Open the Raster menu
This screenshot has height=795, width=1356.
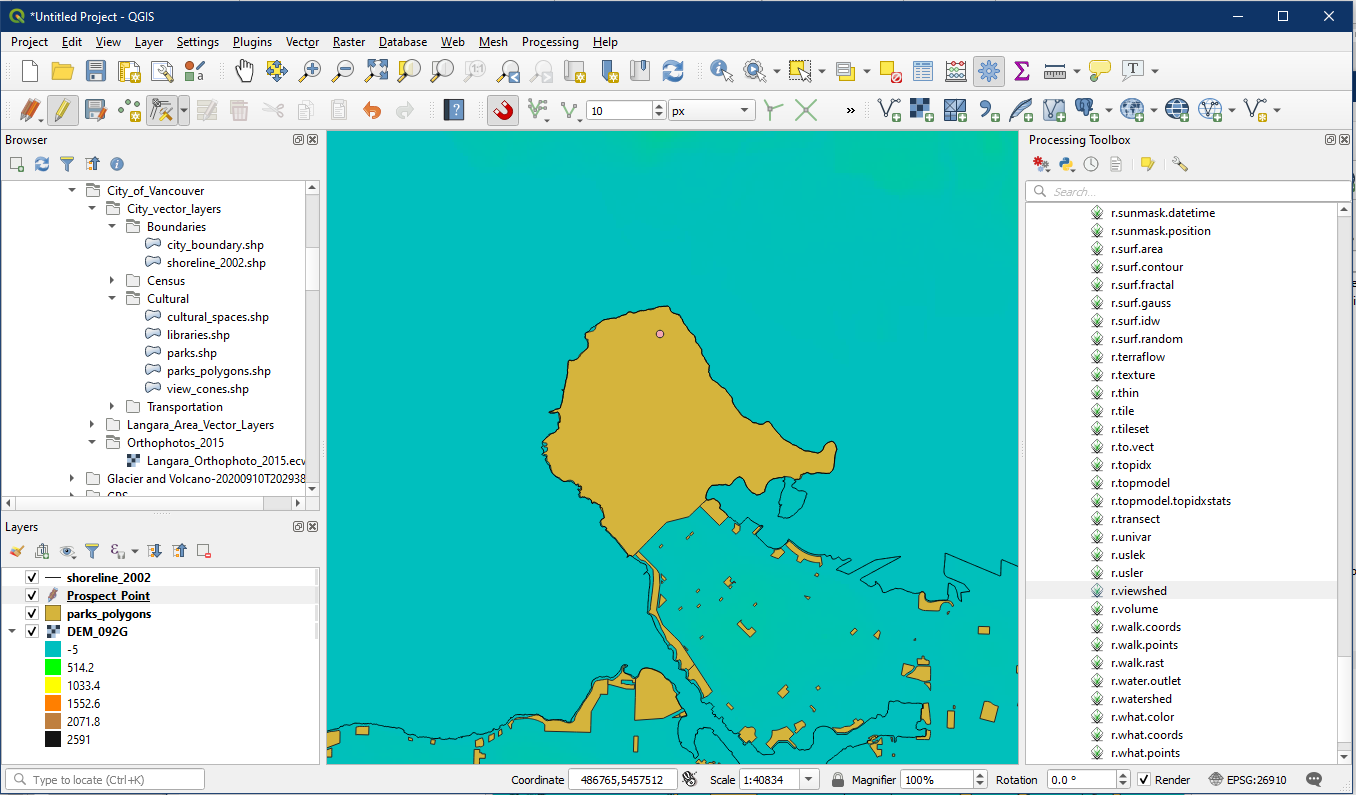pos(349,42)
